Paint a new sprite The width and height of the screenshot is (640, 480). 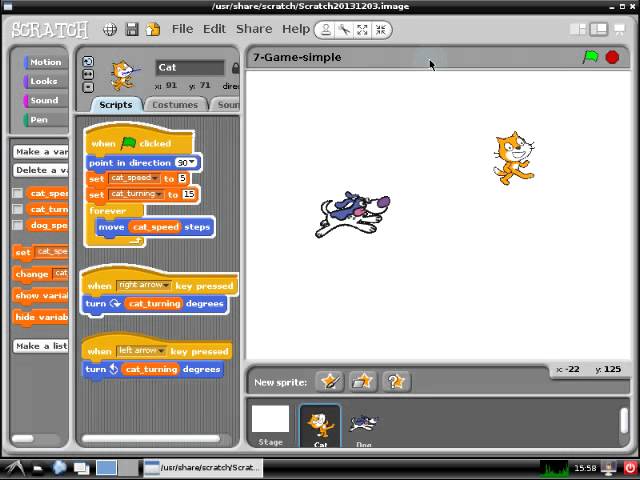click(330, 382)
